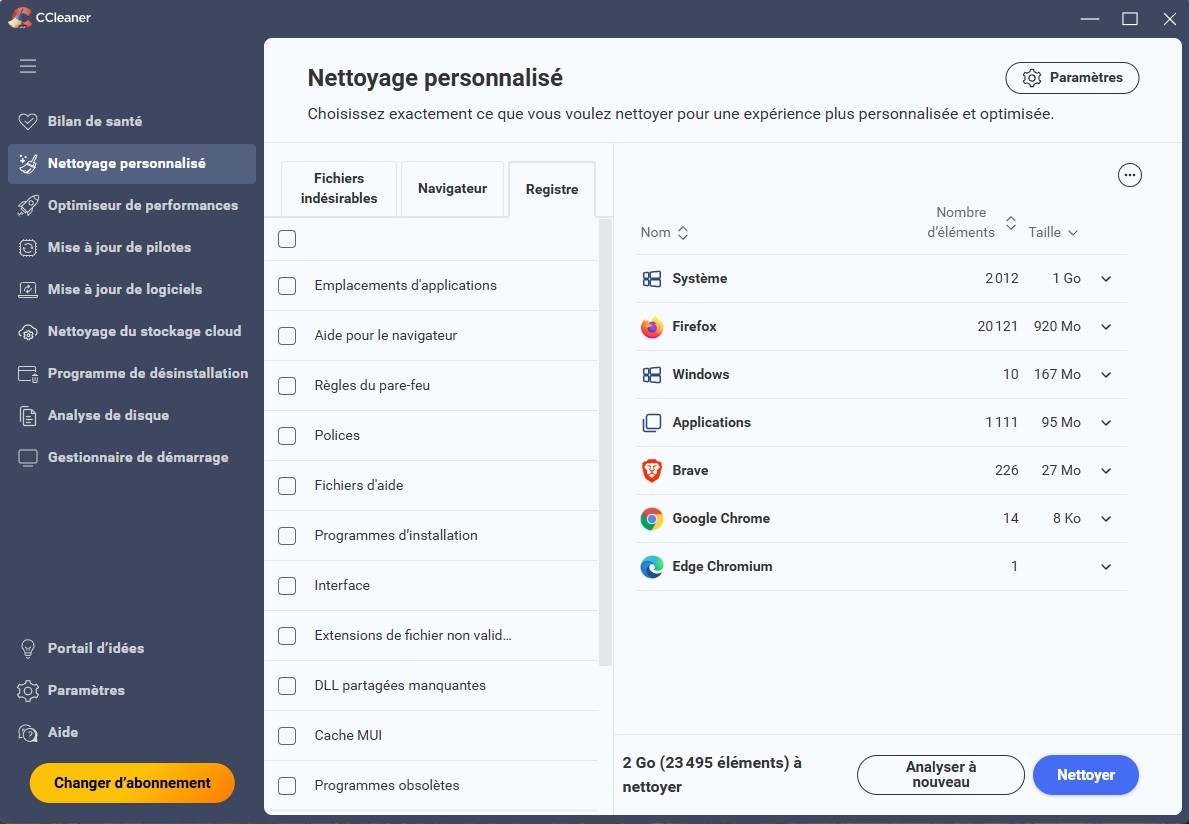Click the registry list vertical scrollbar
This screenshot has height=824, width=1189.
pos(605,440)
